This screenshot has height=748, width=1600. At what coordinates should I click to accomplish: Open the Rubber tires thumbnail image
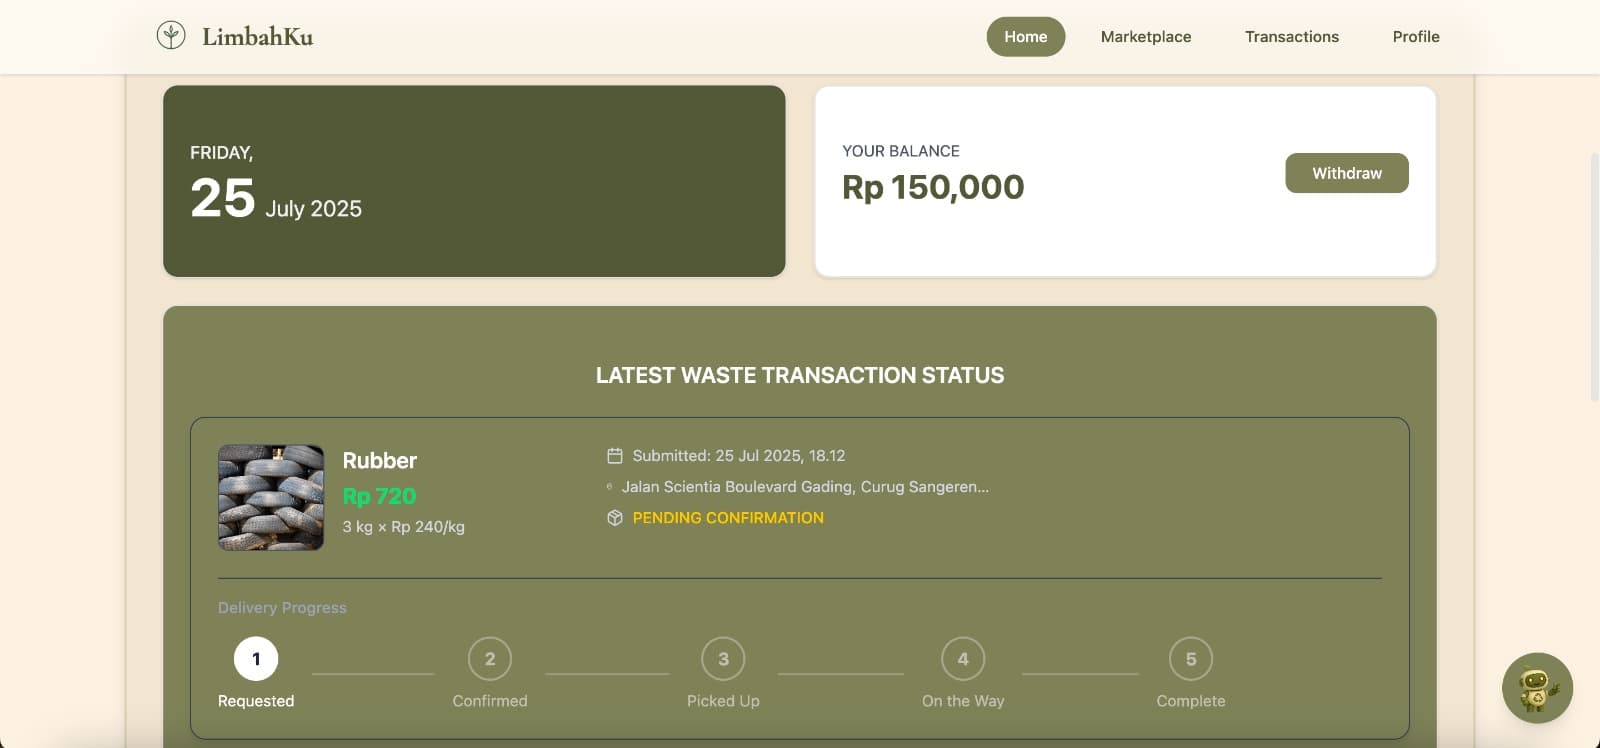[x=271, y=498]
